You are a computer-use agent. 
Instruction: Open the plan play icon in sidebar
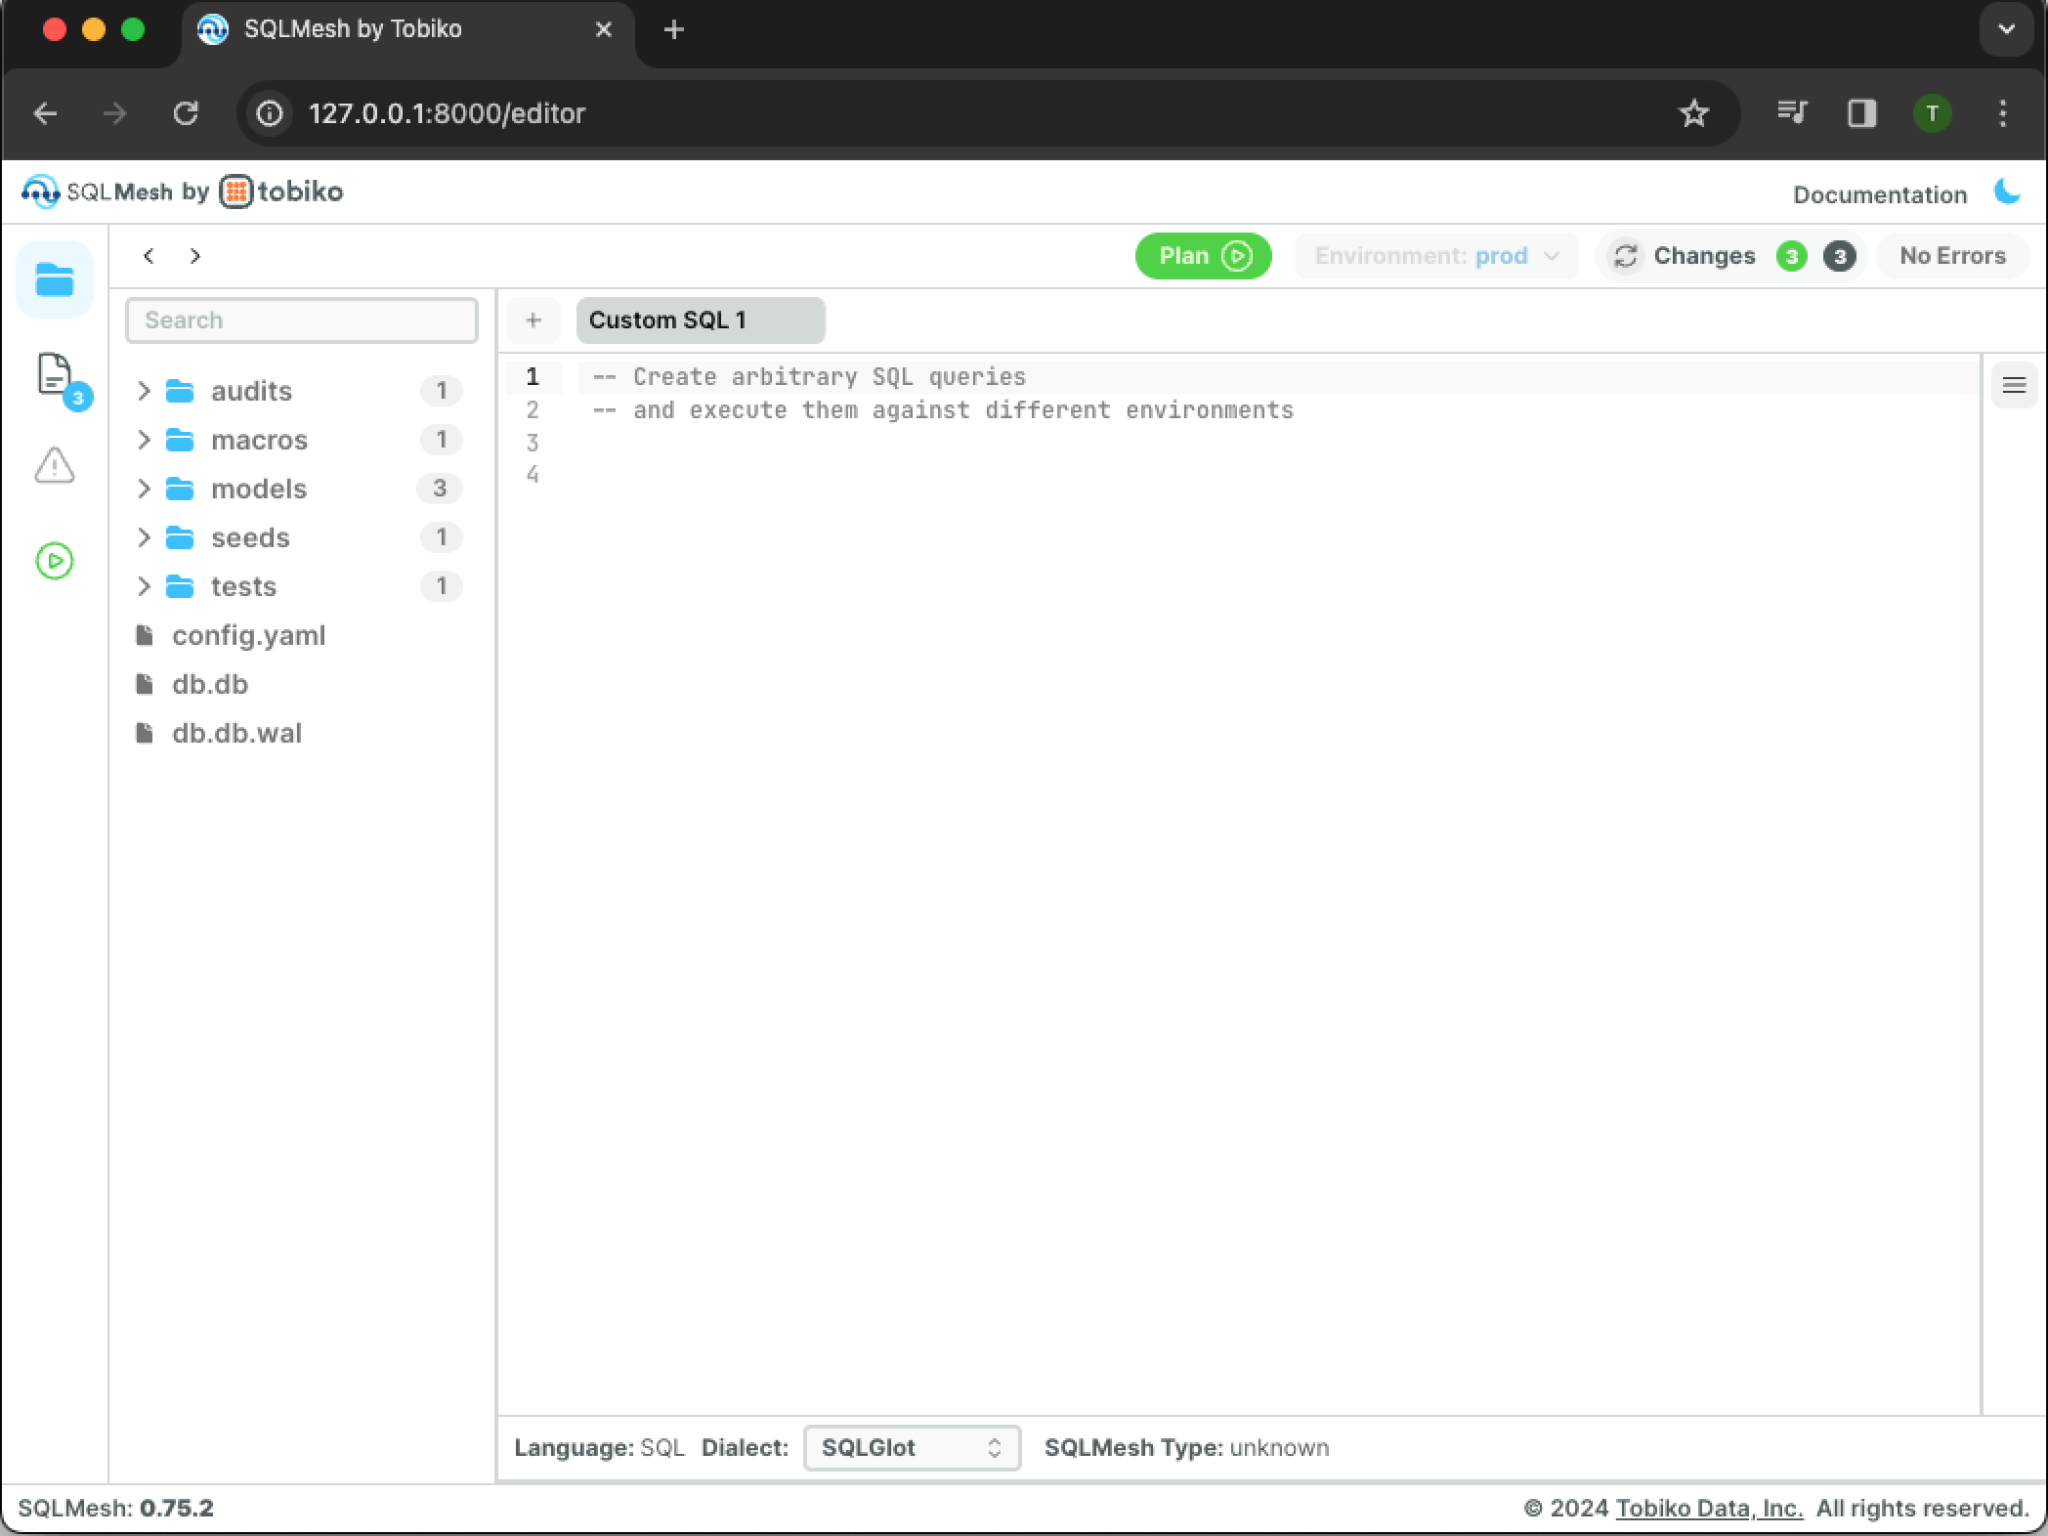coord(54,560)
